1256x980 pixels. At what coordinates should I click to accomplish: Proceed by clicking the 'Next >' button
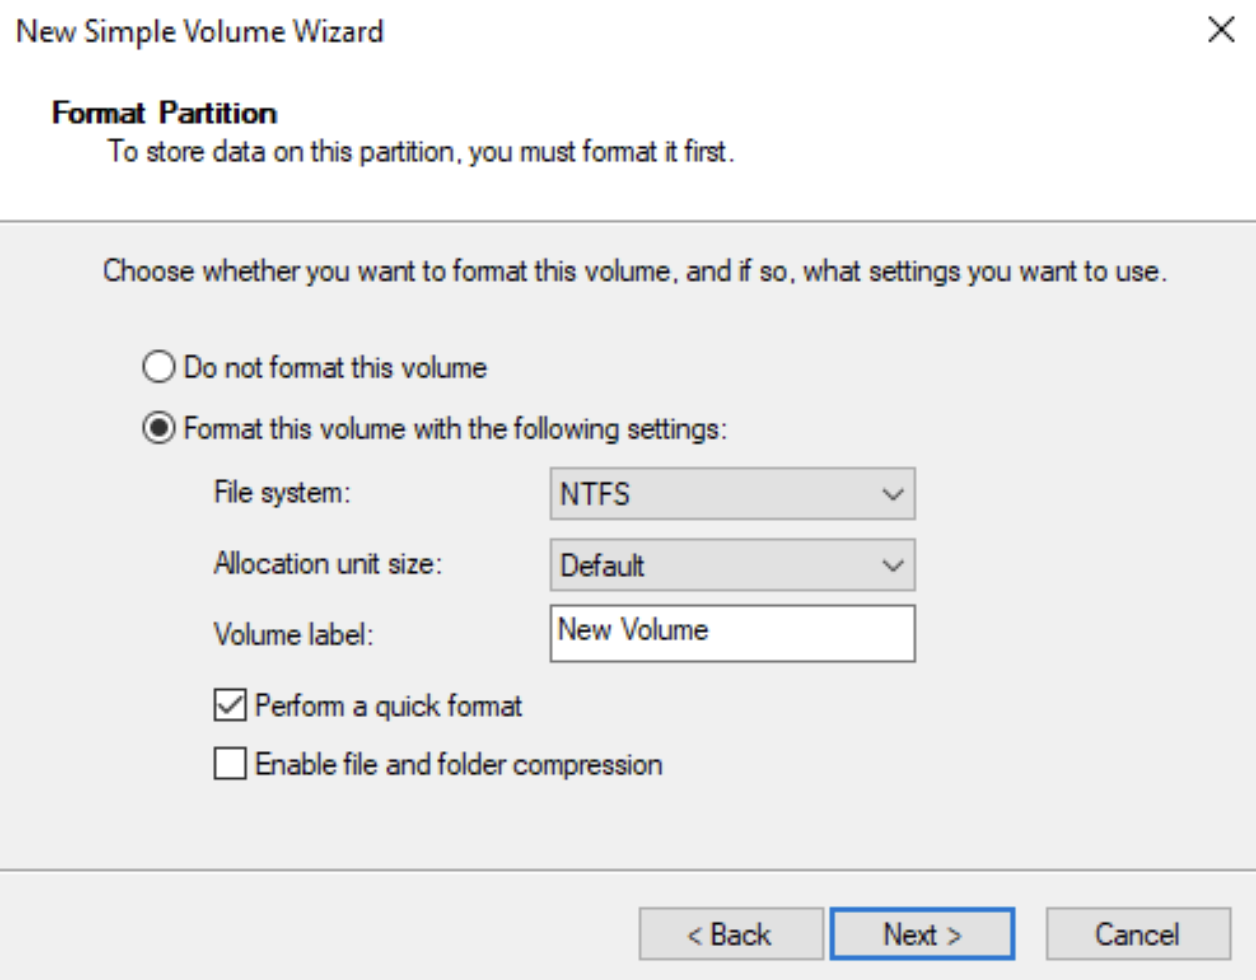point(922,934)
